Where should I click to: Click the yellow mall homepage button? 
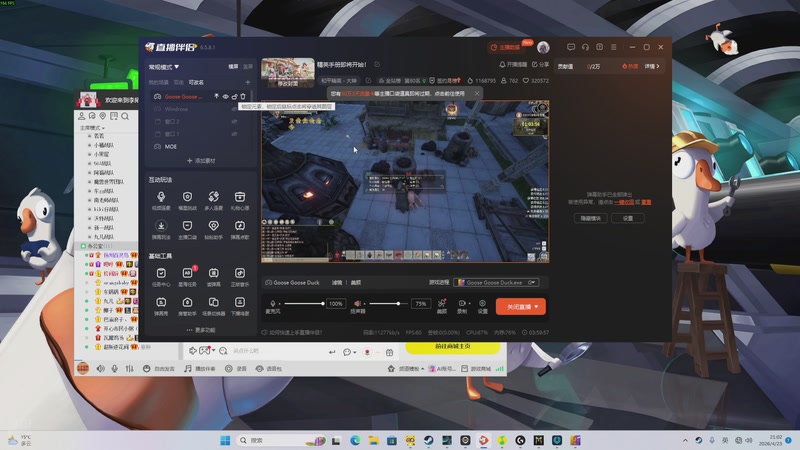pos(453,347)
